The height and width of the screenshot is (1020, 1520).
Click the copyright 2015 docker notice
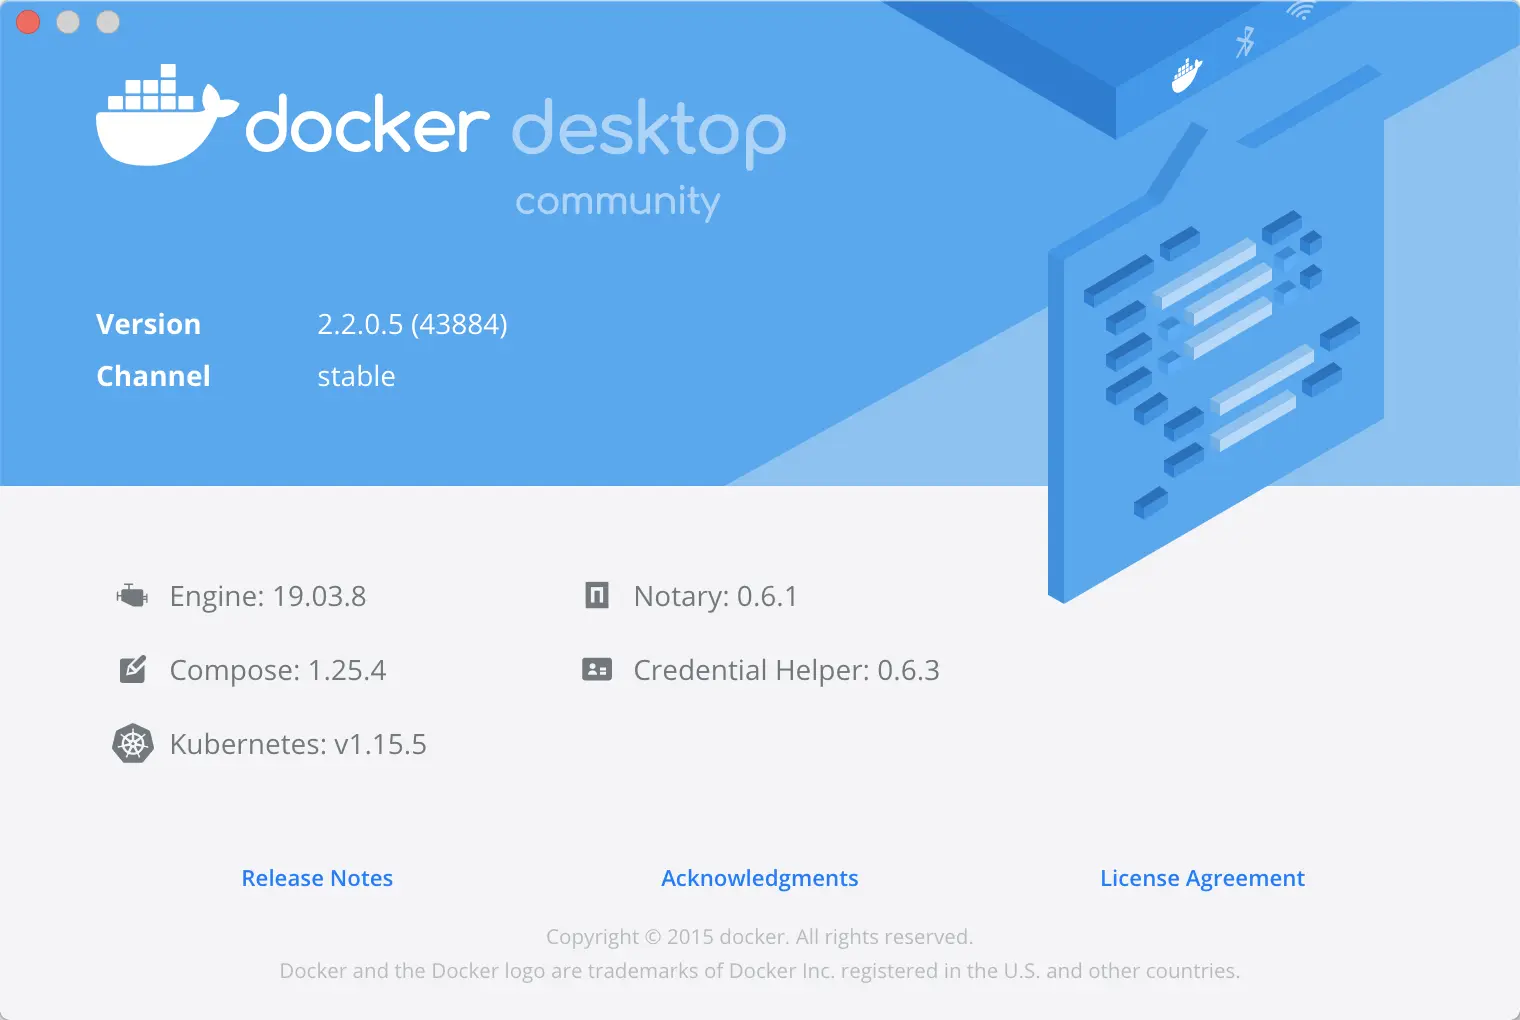click(759, 937)
